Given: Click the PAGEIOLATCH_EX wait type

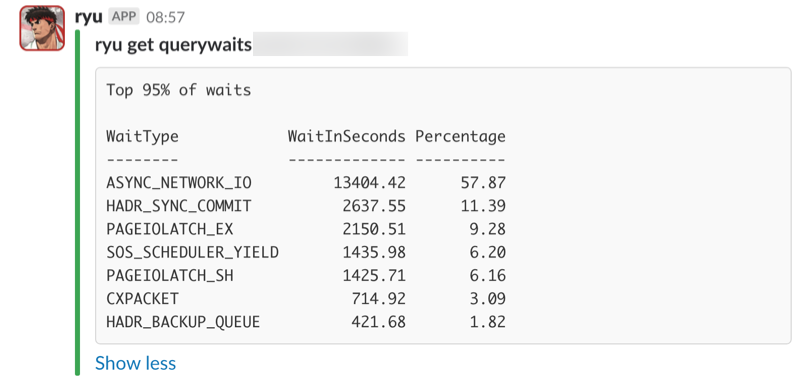Looking at the screenshot, I should coord(169,230).
